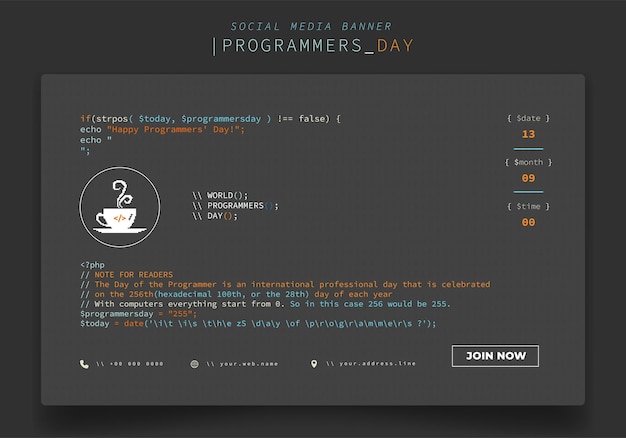Click the $today = date( line

tap(258, 323)
